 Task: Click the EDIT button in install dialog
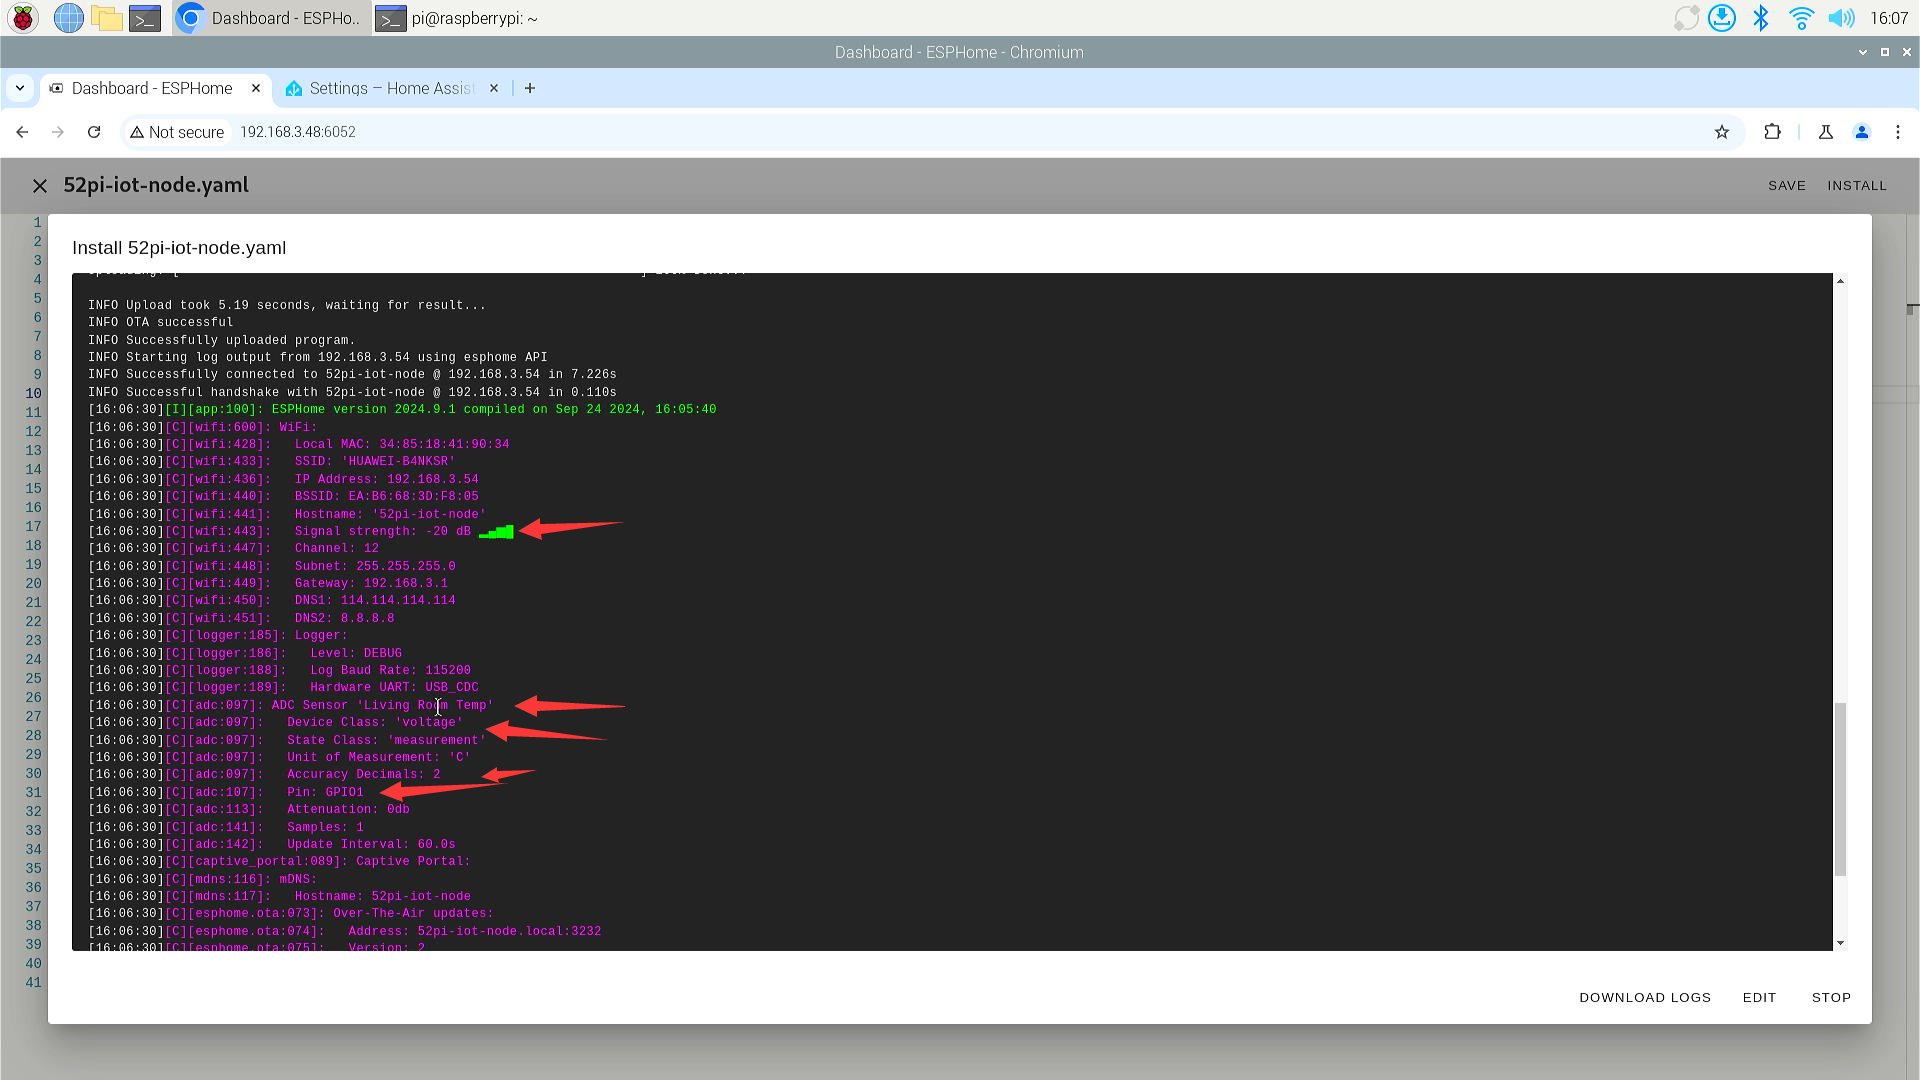coord(1759,998)
